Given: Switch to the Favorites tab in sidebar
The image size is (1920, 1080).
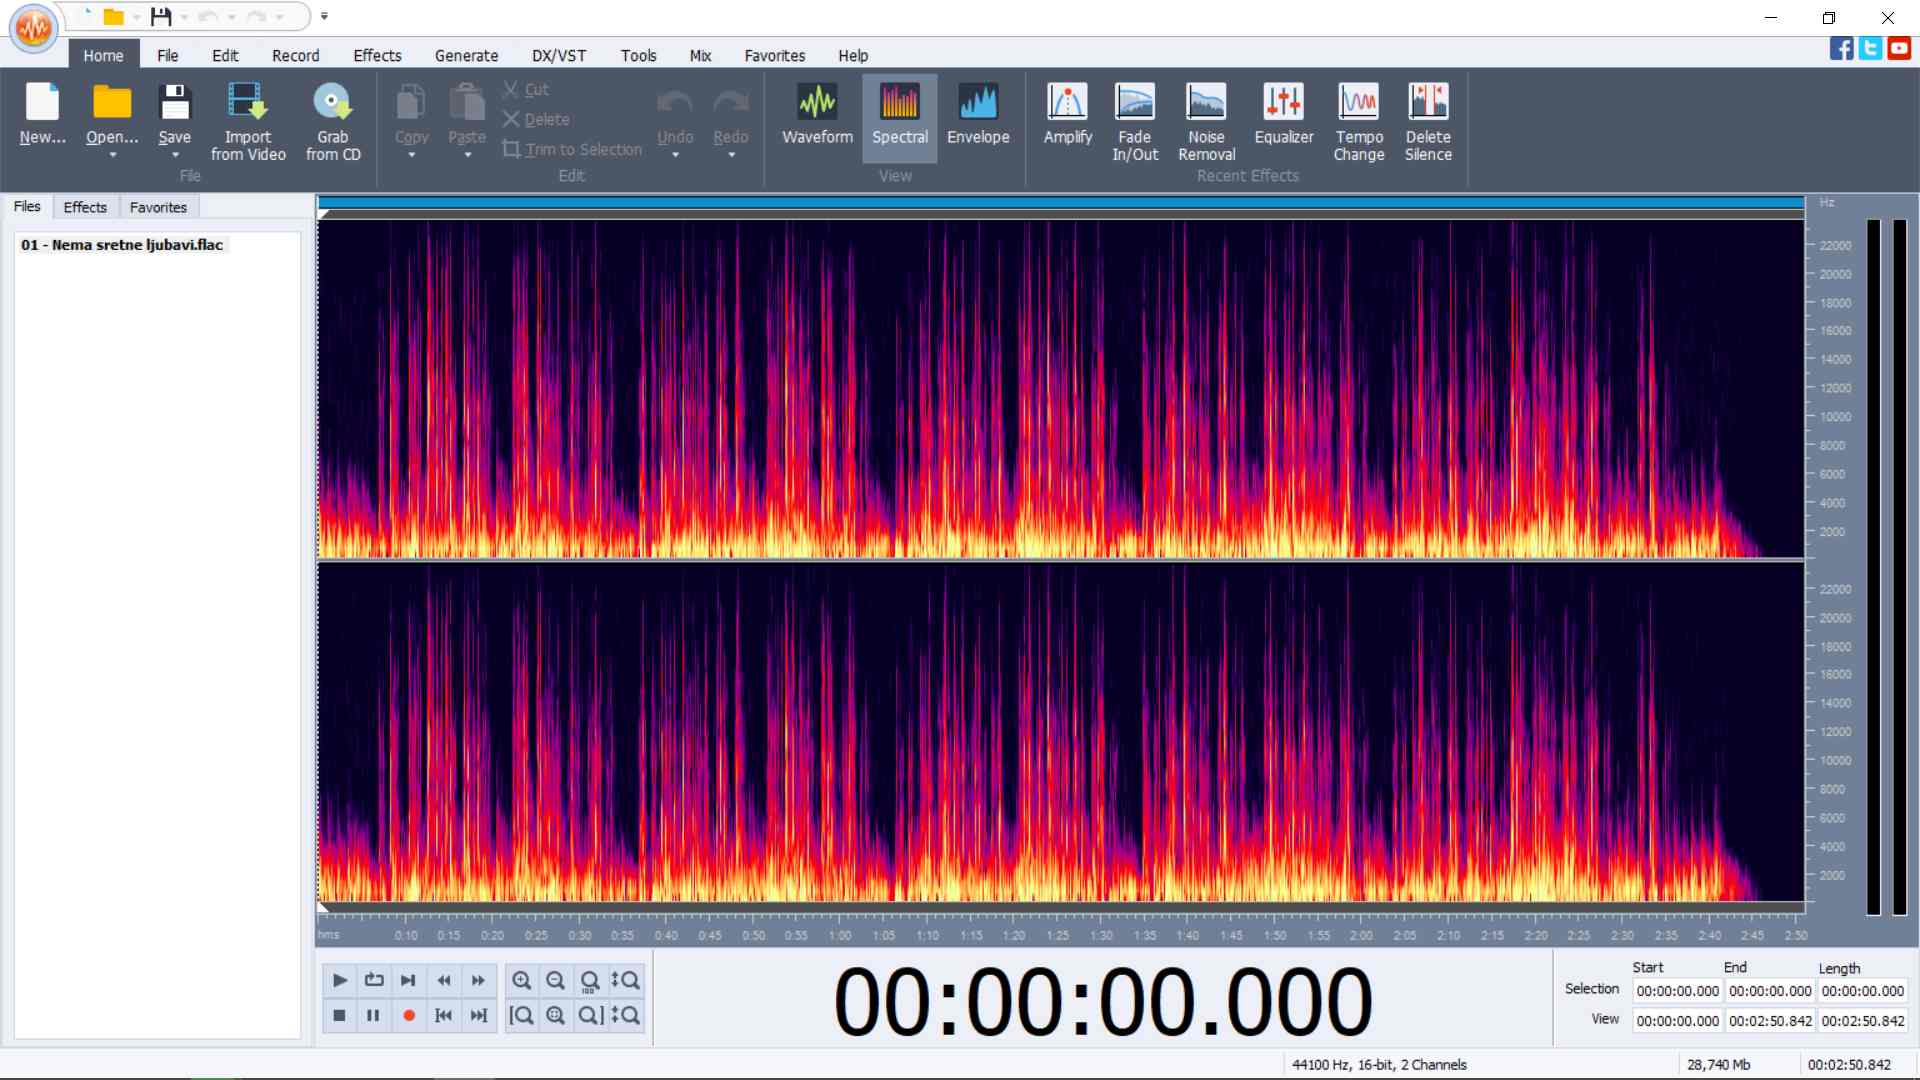Looking at the screenshot, I should point(158,207).
